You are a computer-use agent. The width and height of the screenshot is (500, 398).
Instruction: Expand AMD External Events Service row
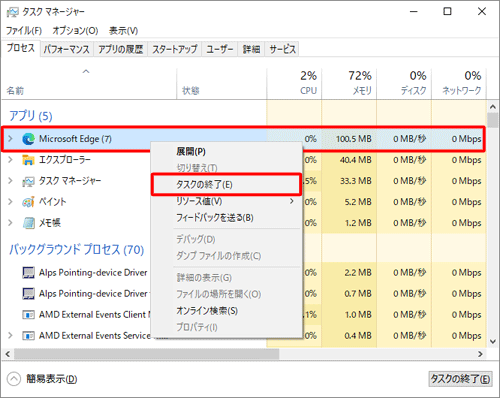(10, 335)
